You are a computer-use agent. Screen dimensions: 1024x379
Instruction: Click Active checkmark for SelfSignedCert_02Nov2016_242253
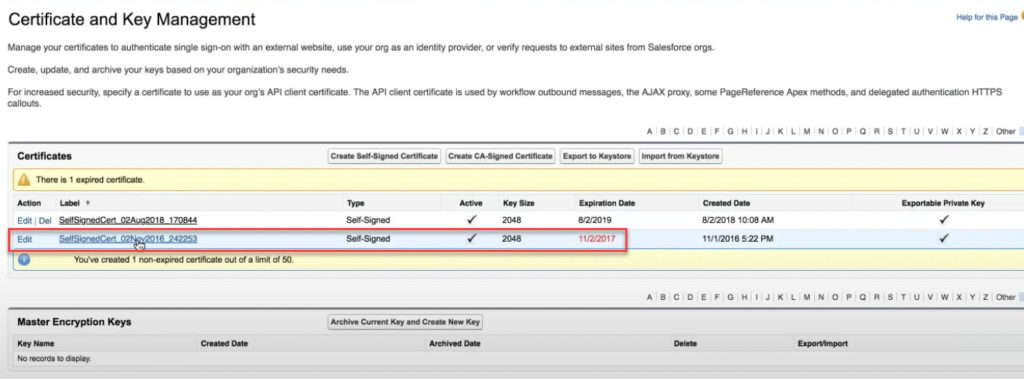(x=471, y=239)
